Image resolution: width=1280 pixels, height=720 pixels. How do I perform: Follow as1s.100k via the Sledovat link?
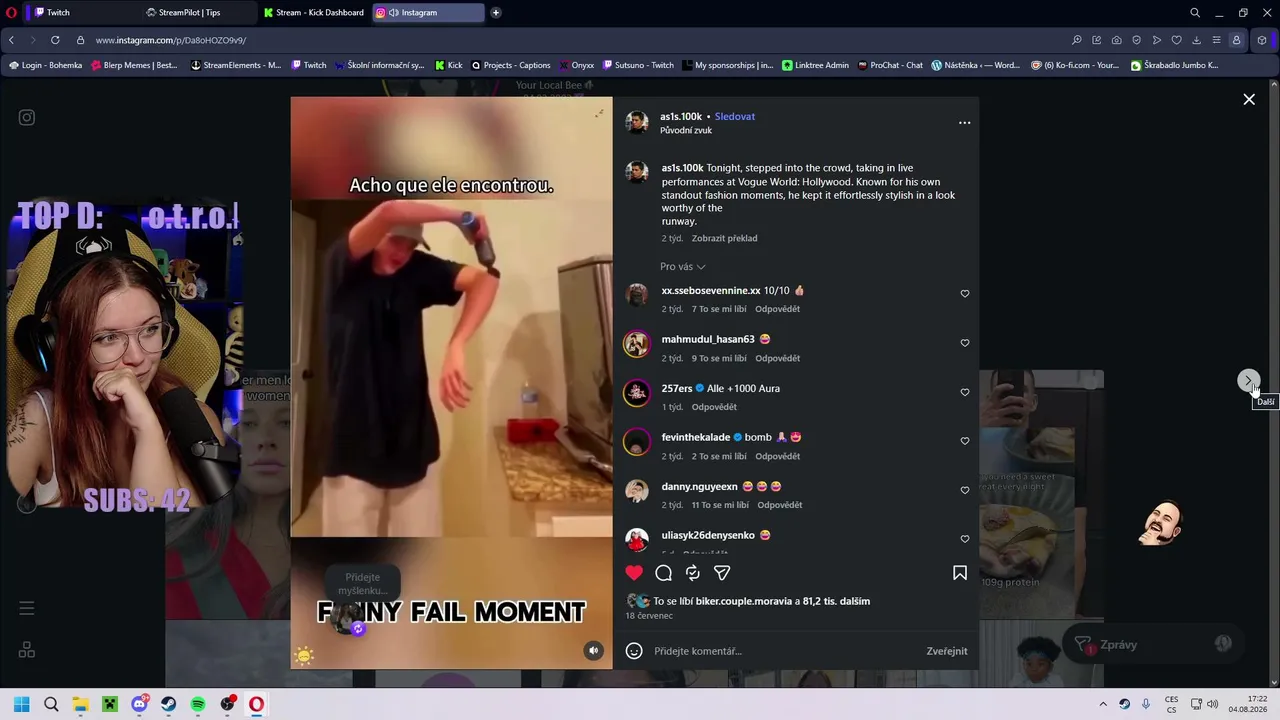point(735,117)
